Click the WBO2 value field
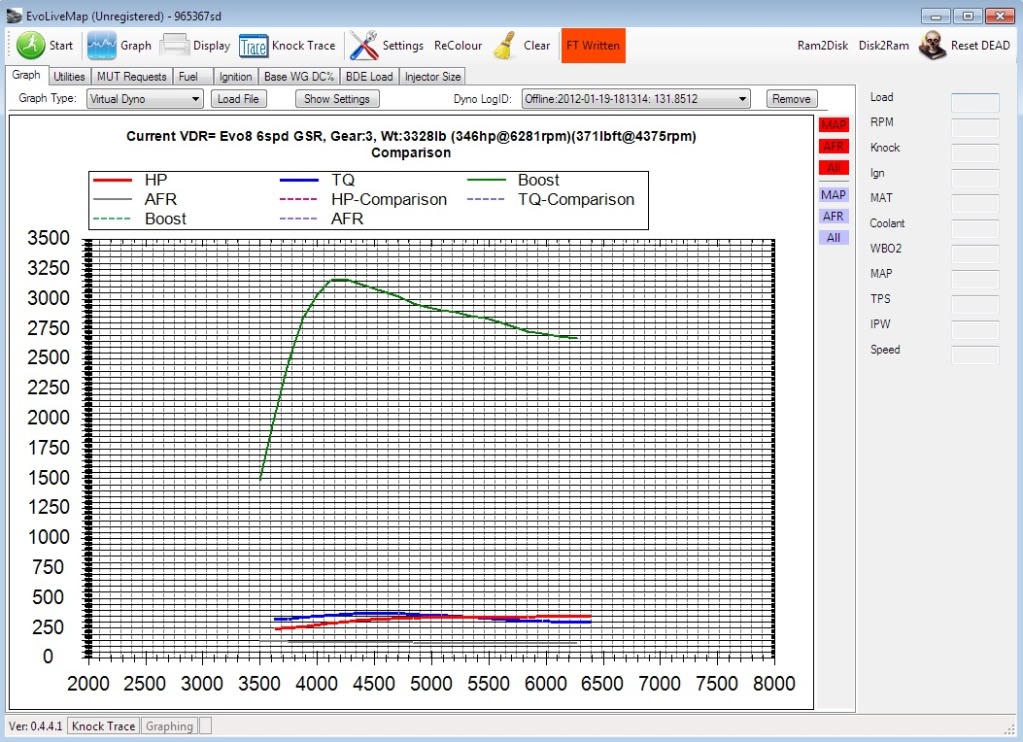 [975, 254]
